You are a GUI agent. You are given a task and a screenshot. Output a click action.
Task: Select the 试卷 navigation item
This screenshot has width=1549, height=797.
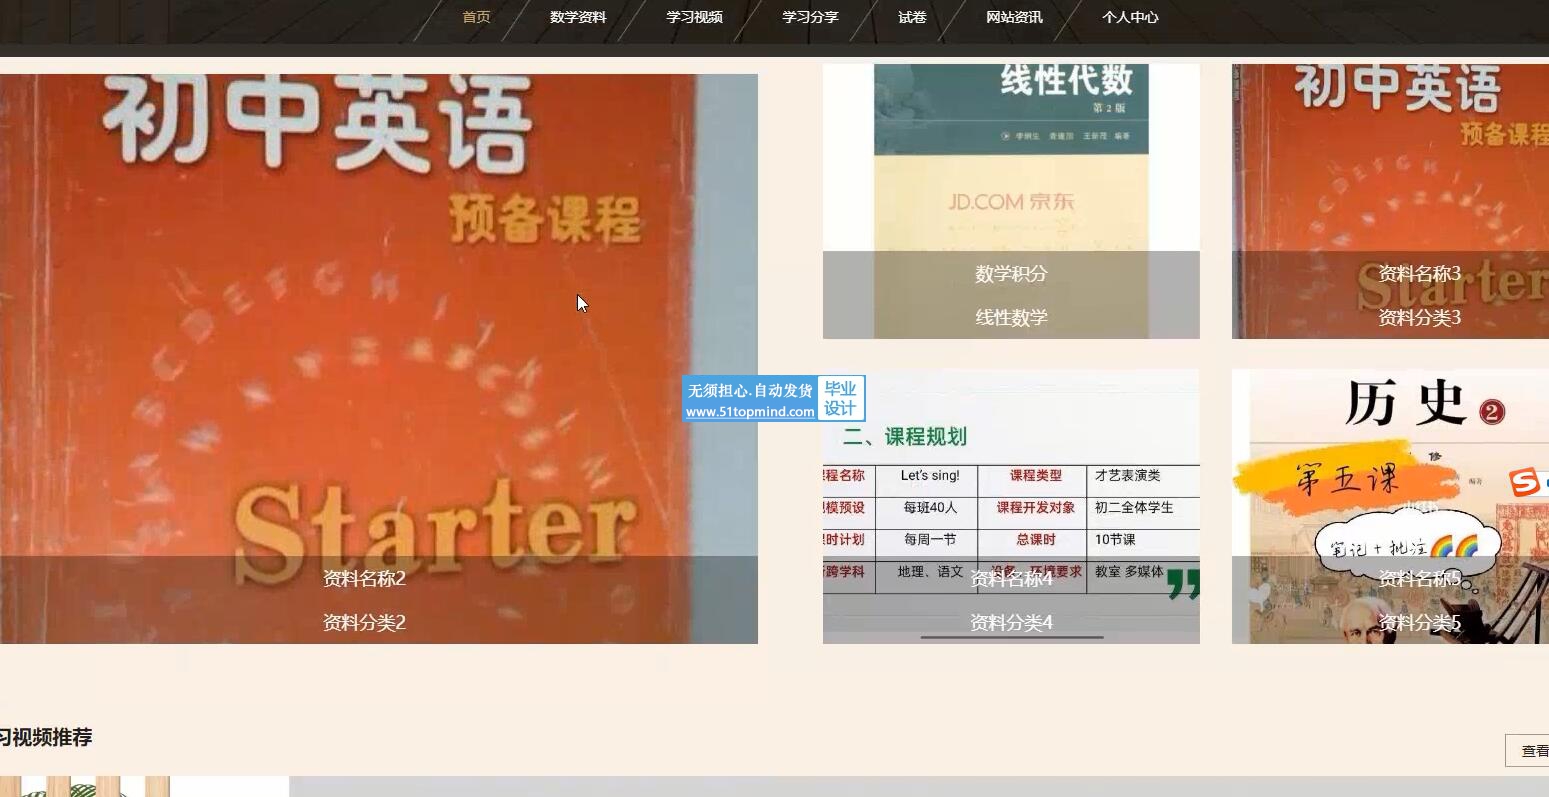912,17
